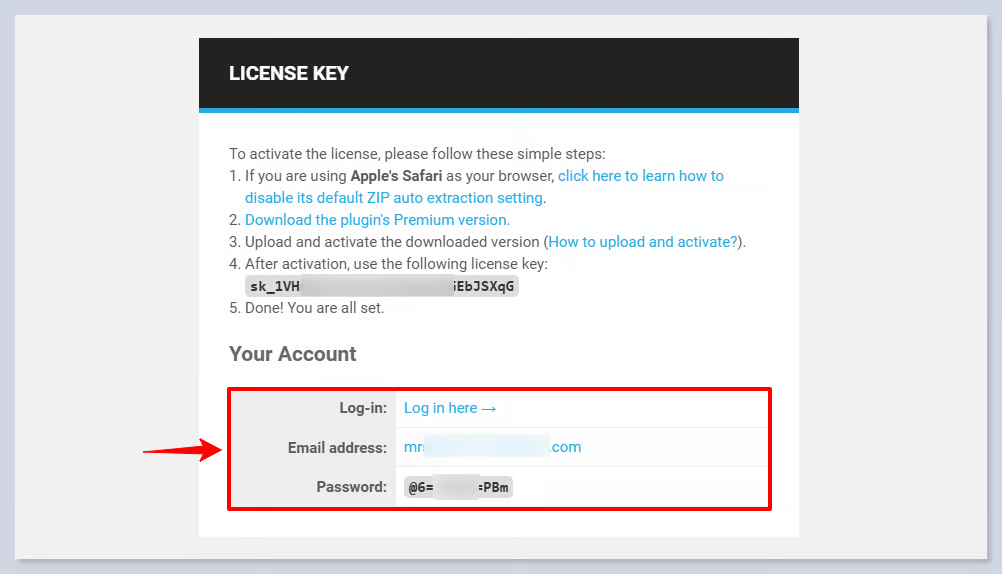This screenshot has height=574, width=1002.
Task: Click the bold 'Apple's Safari' text
Action: click(396, 176)
